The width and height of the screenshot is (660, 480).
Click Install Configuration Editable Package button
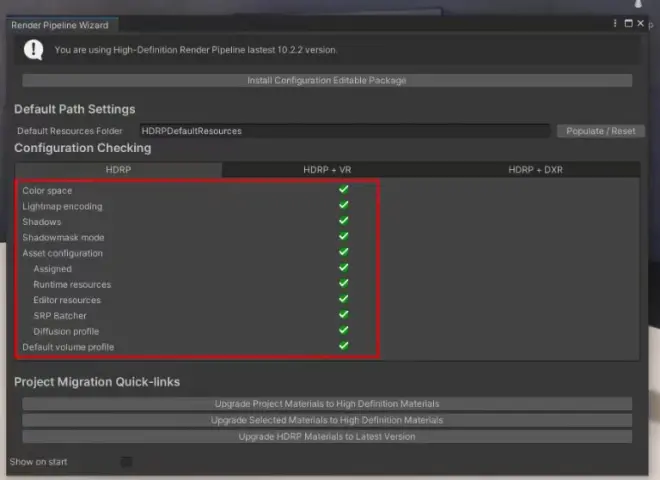(327, 80)
